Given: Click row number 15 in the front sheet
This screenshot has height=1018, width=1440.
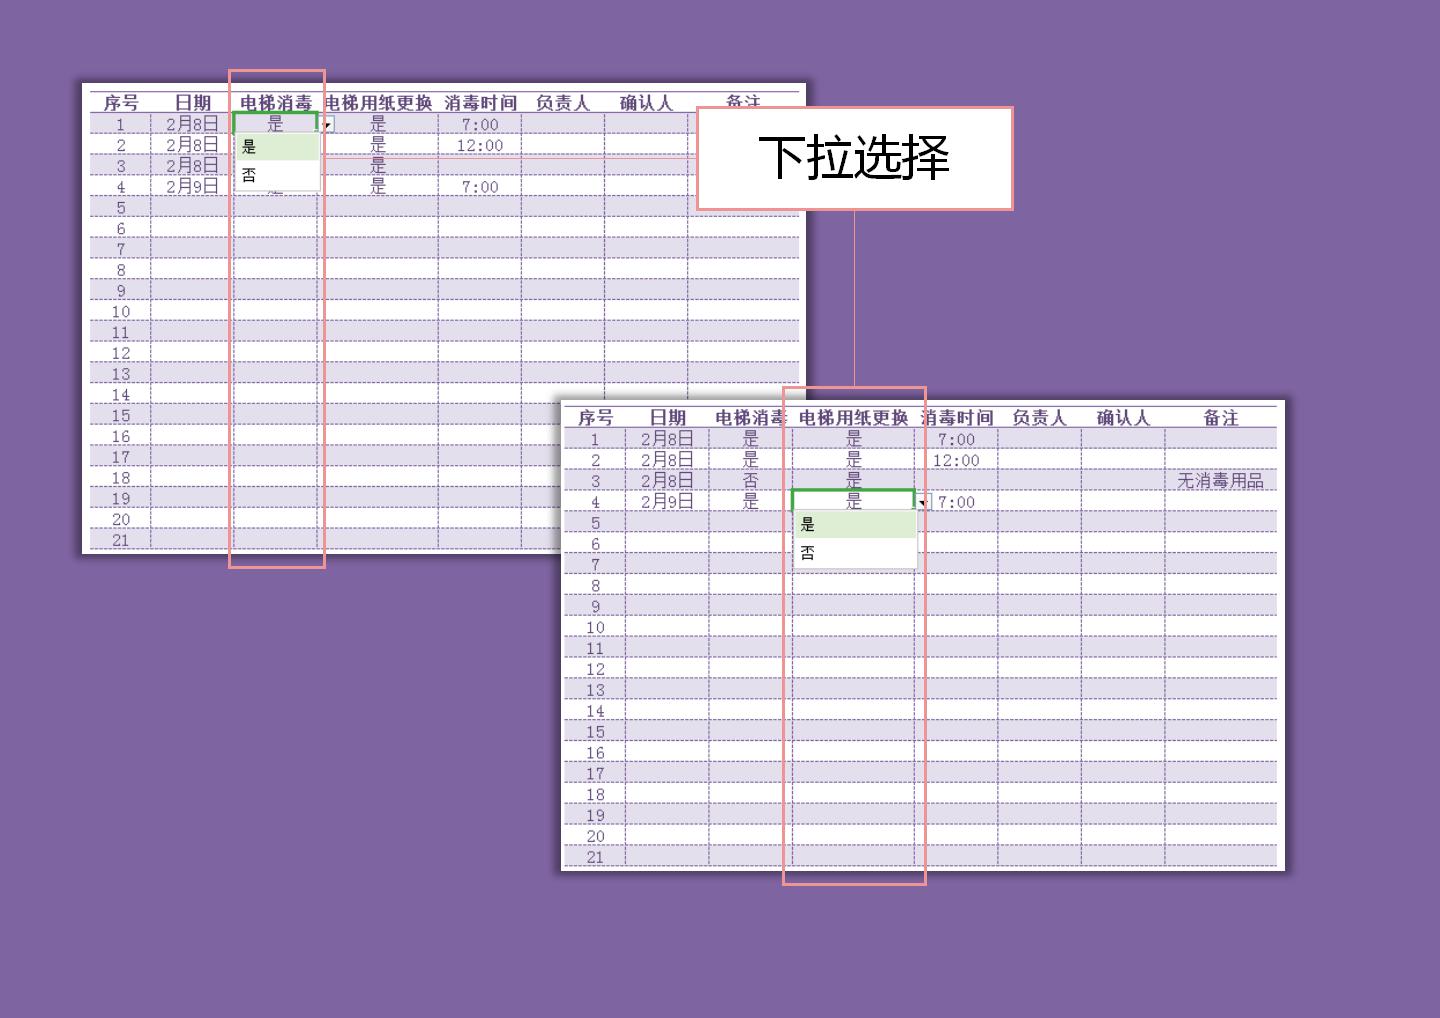Looking at the screenshot, I should (595, 732).
